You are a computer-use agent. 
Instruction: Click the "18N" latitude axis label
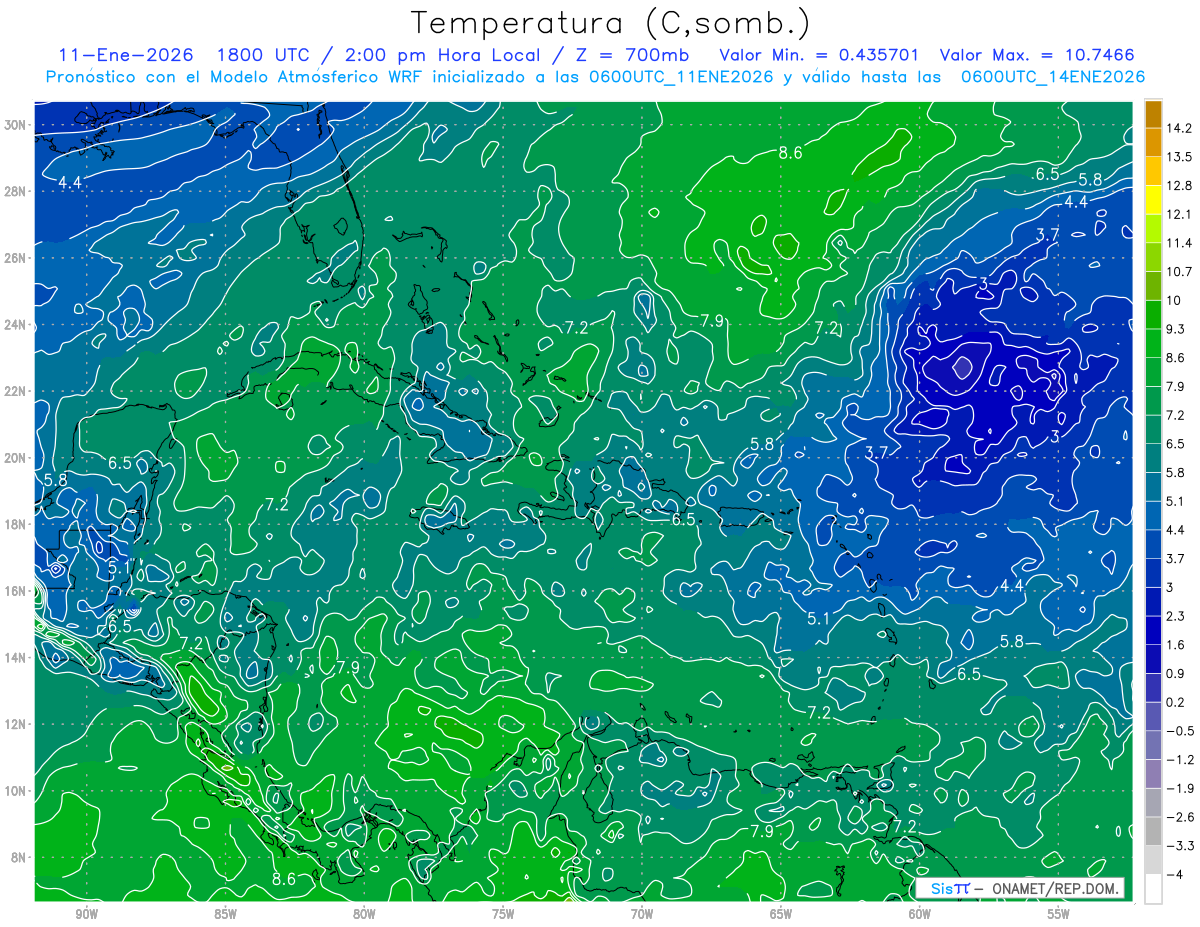(17, 524)
